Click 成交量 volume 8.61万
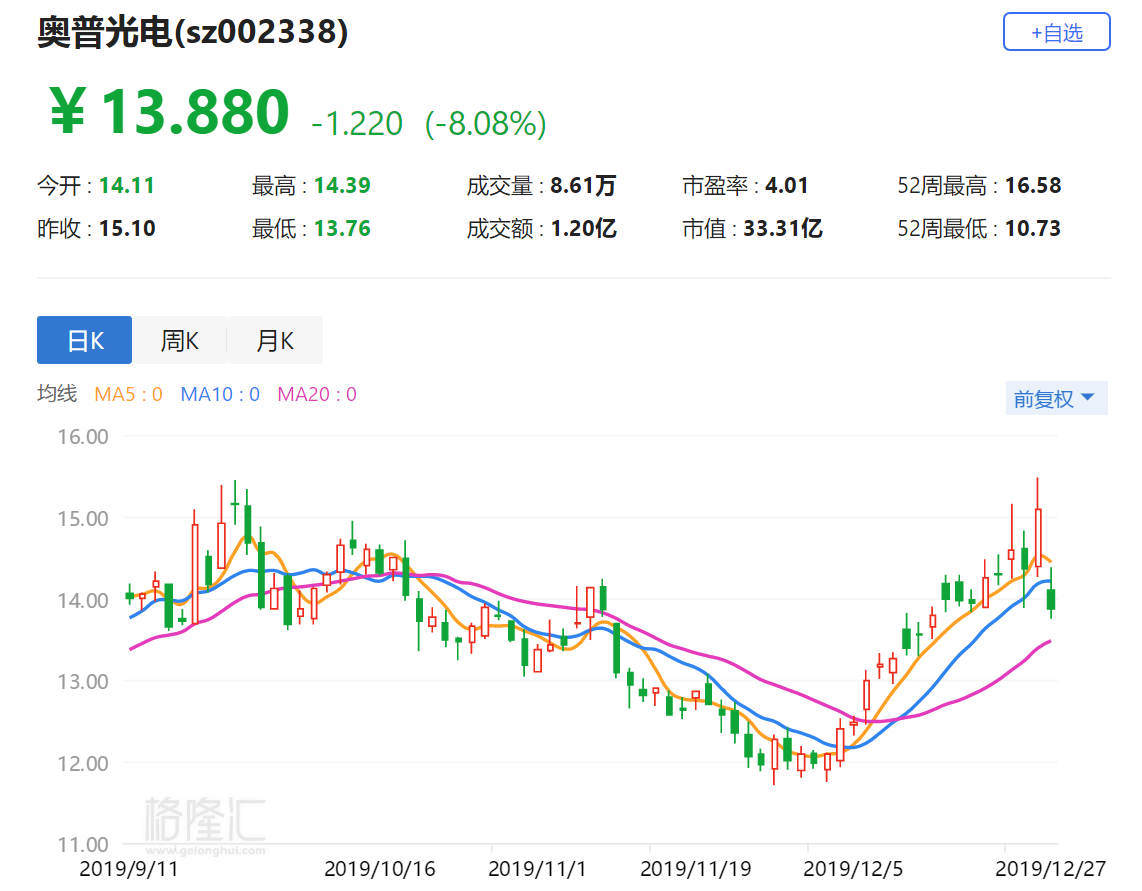 tap(583, 186)
